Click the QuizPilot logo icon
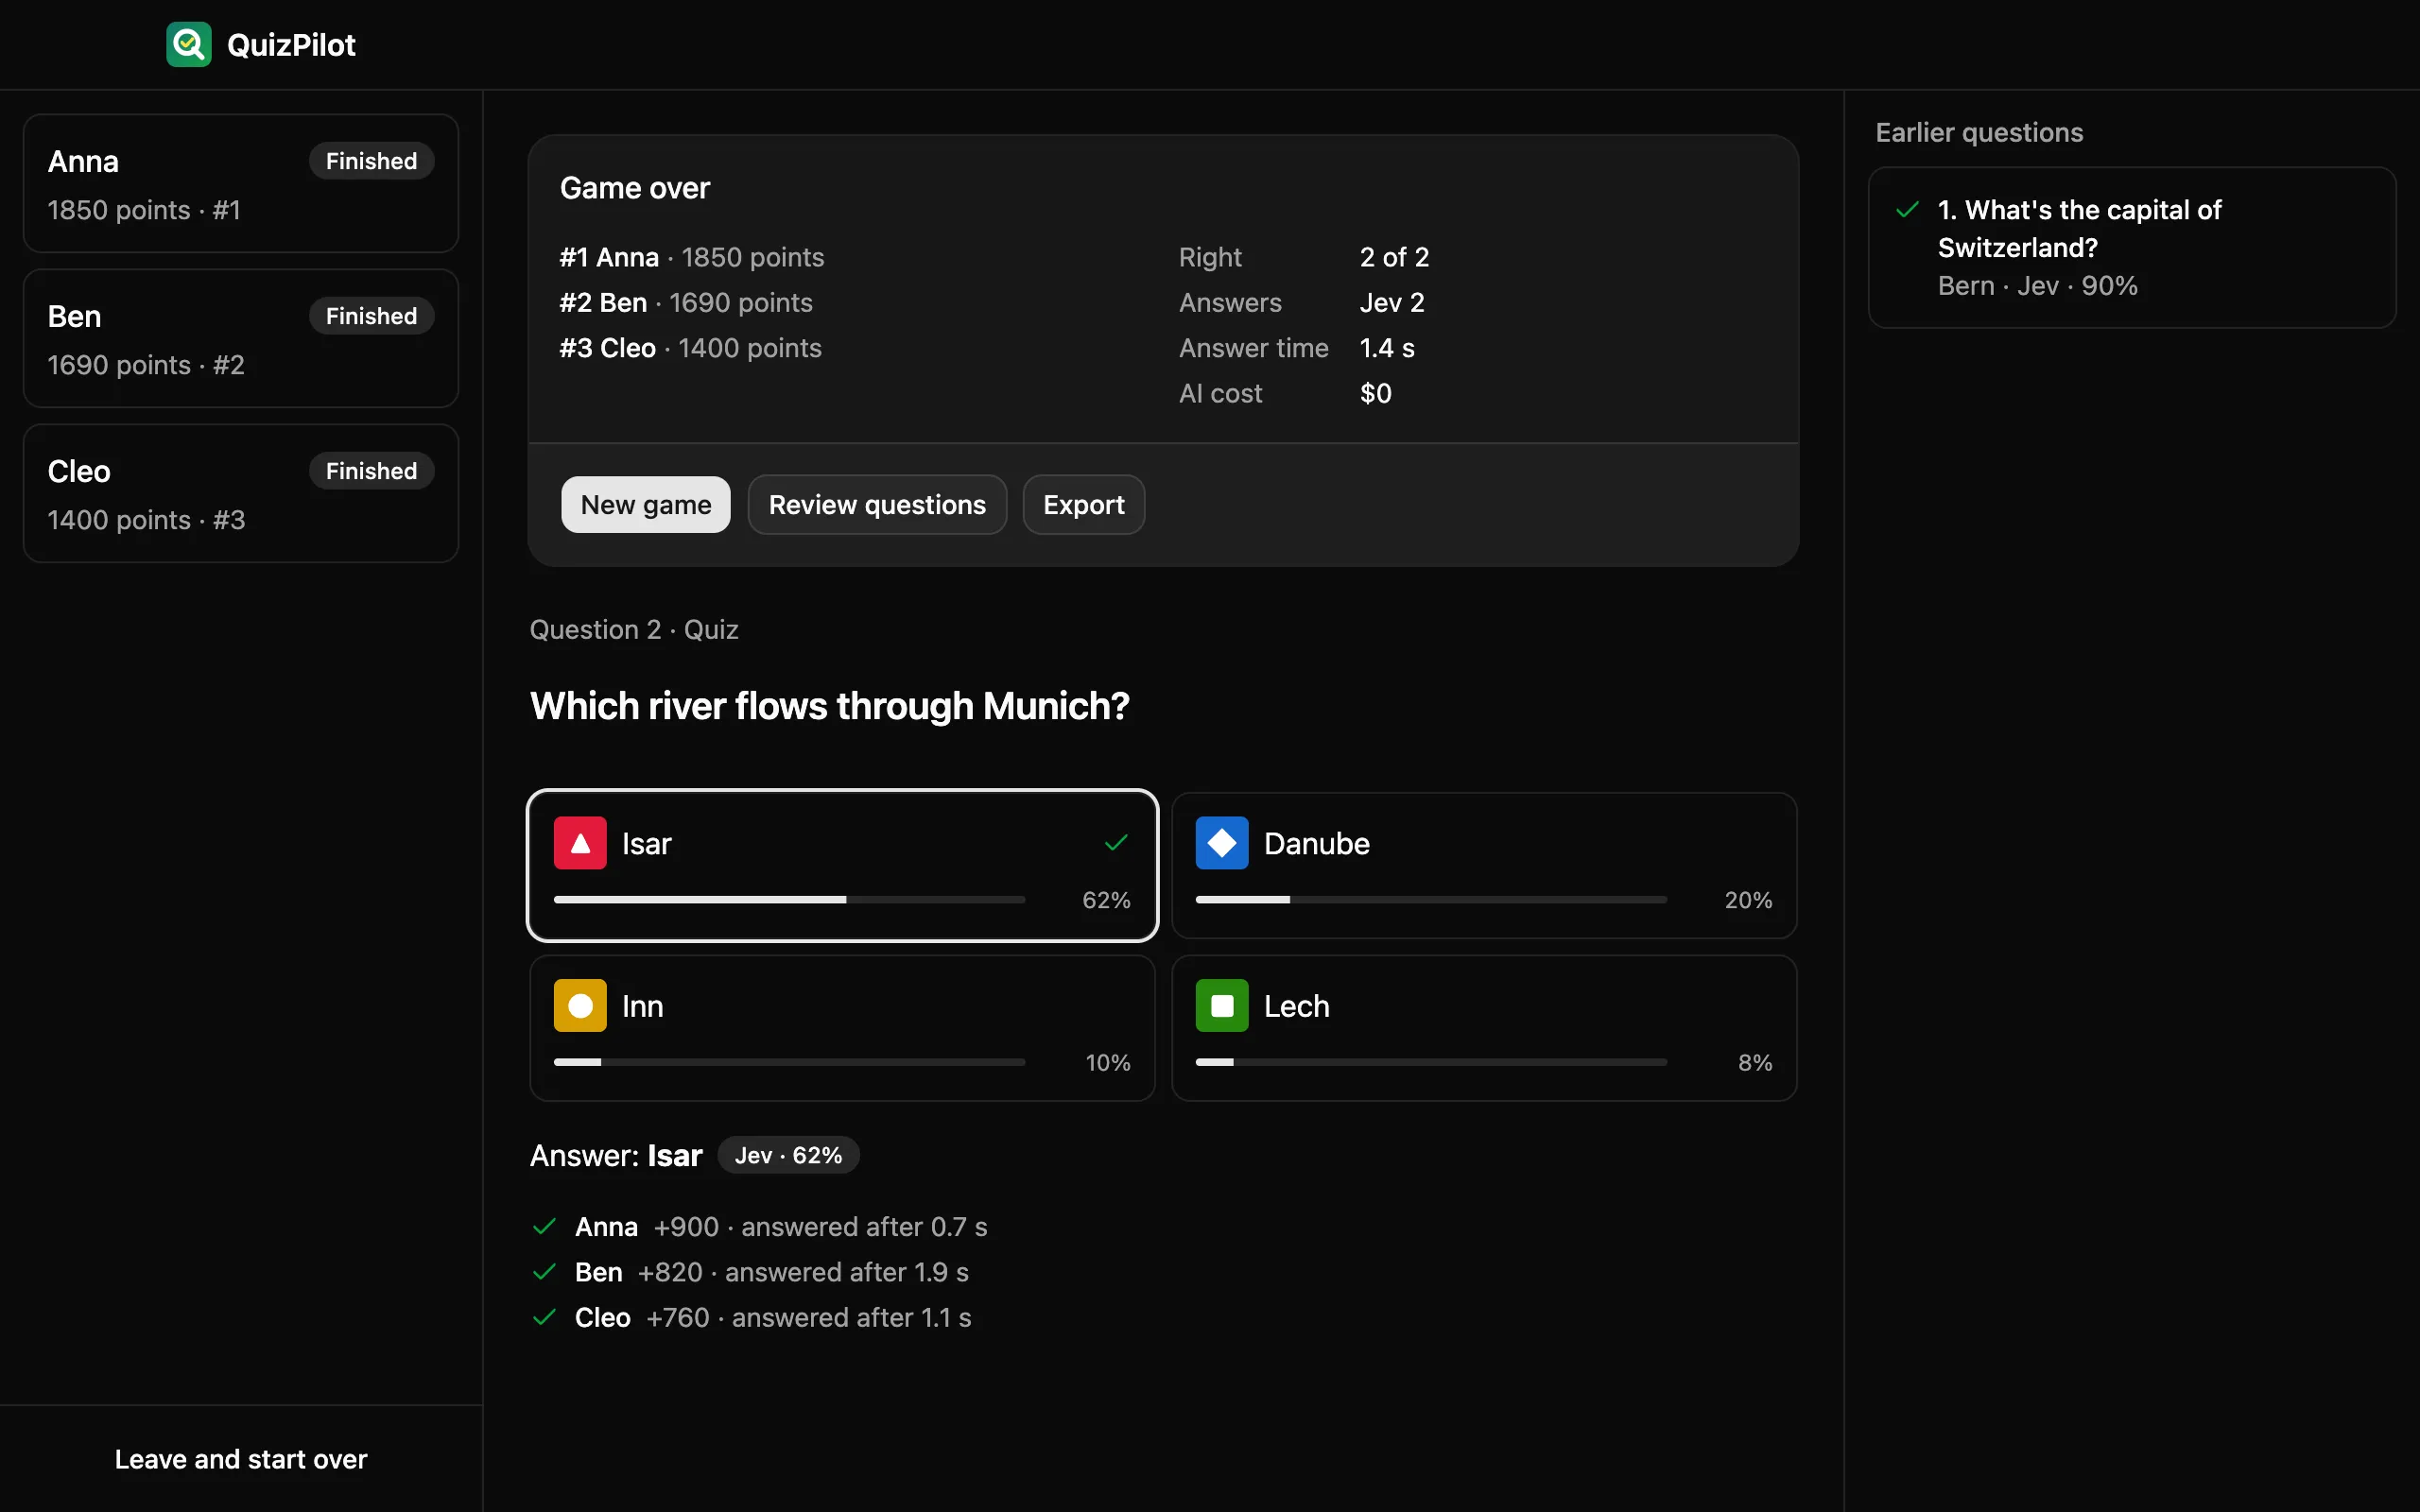 188,44
